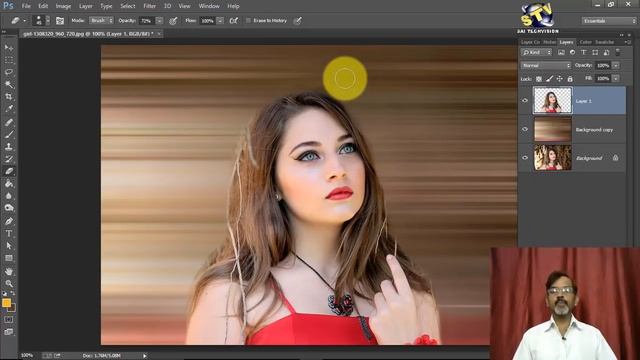Viewport: 640px width, 360px height.
Task: Select the Horizontal Type tool
Action: 9,233
